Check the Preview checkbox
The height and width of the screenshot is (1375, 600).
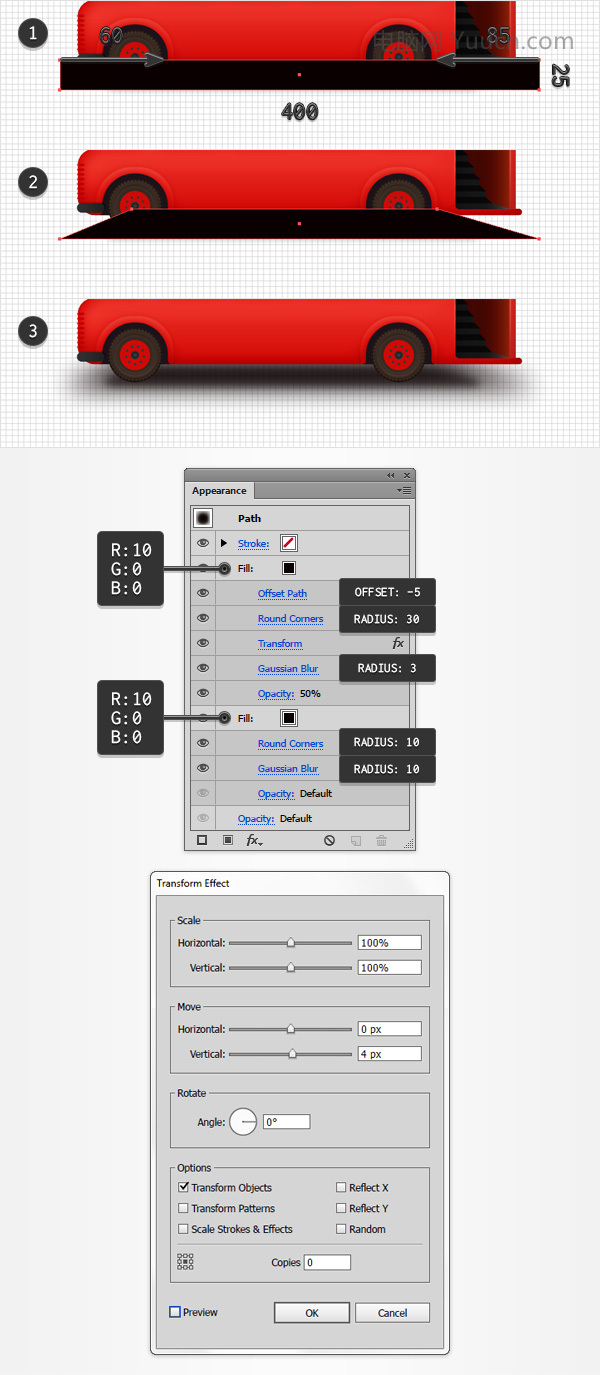point(175,1312)
